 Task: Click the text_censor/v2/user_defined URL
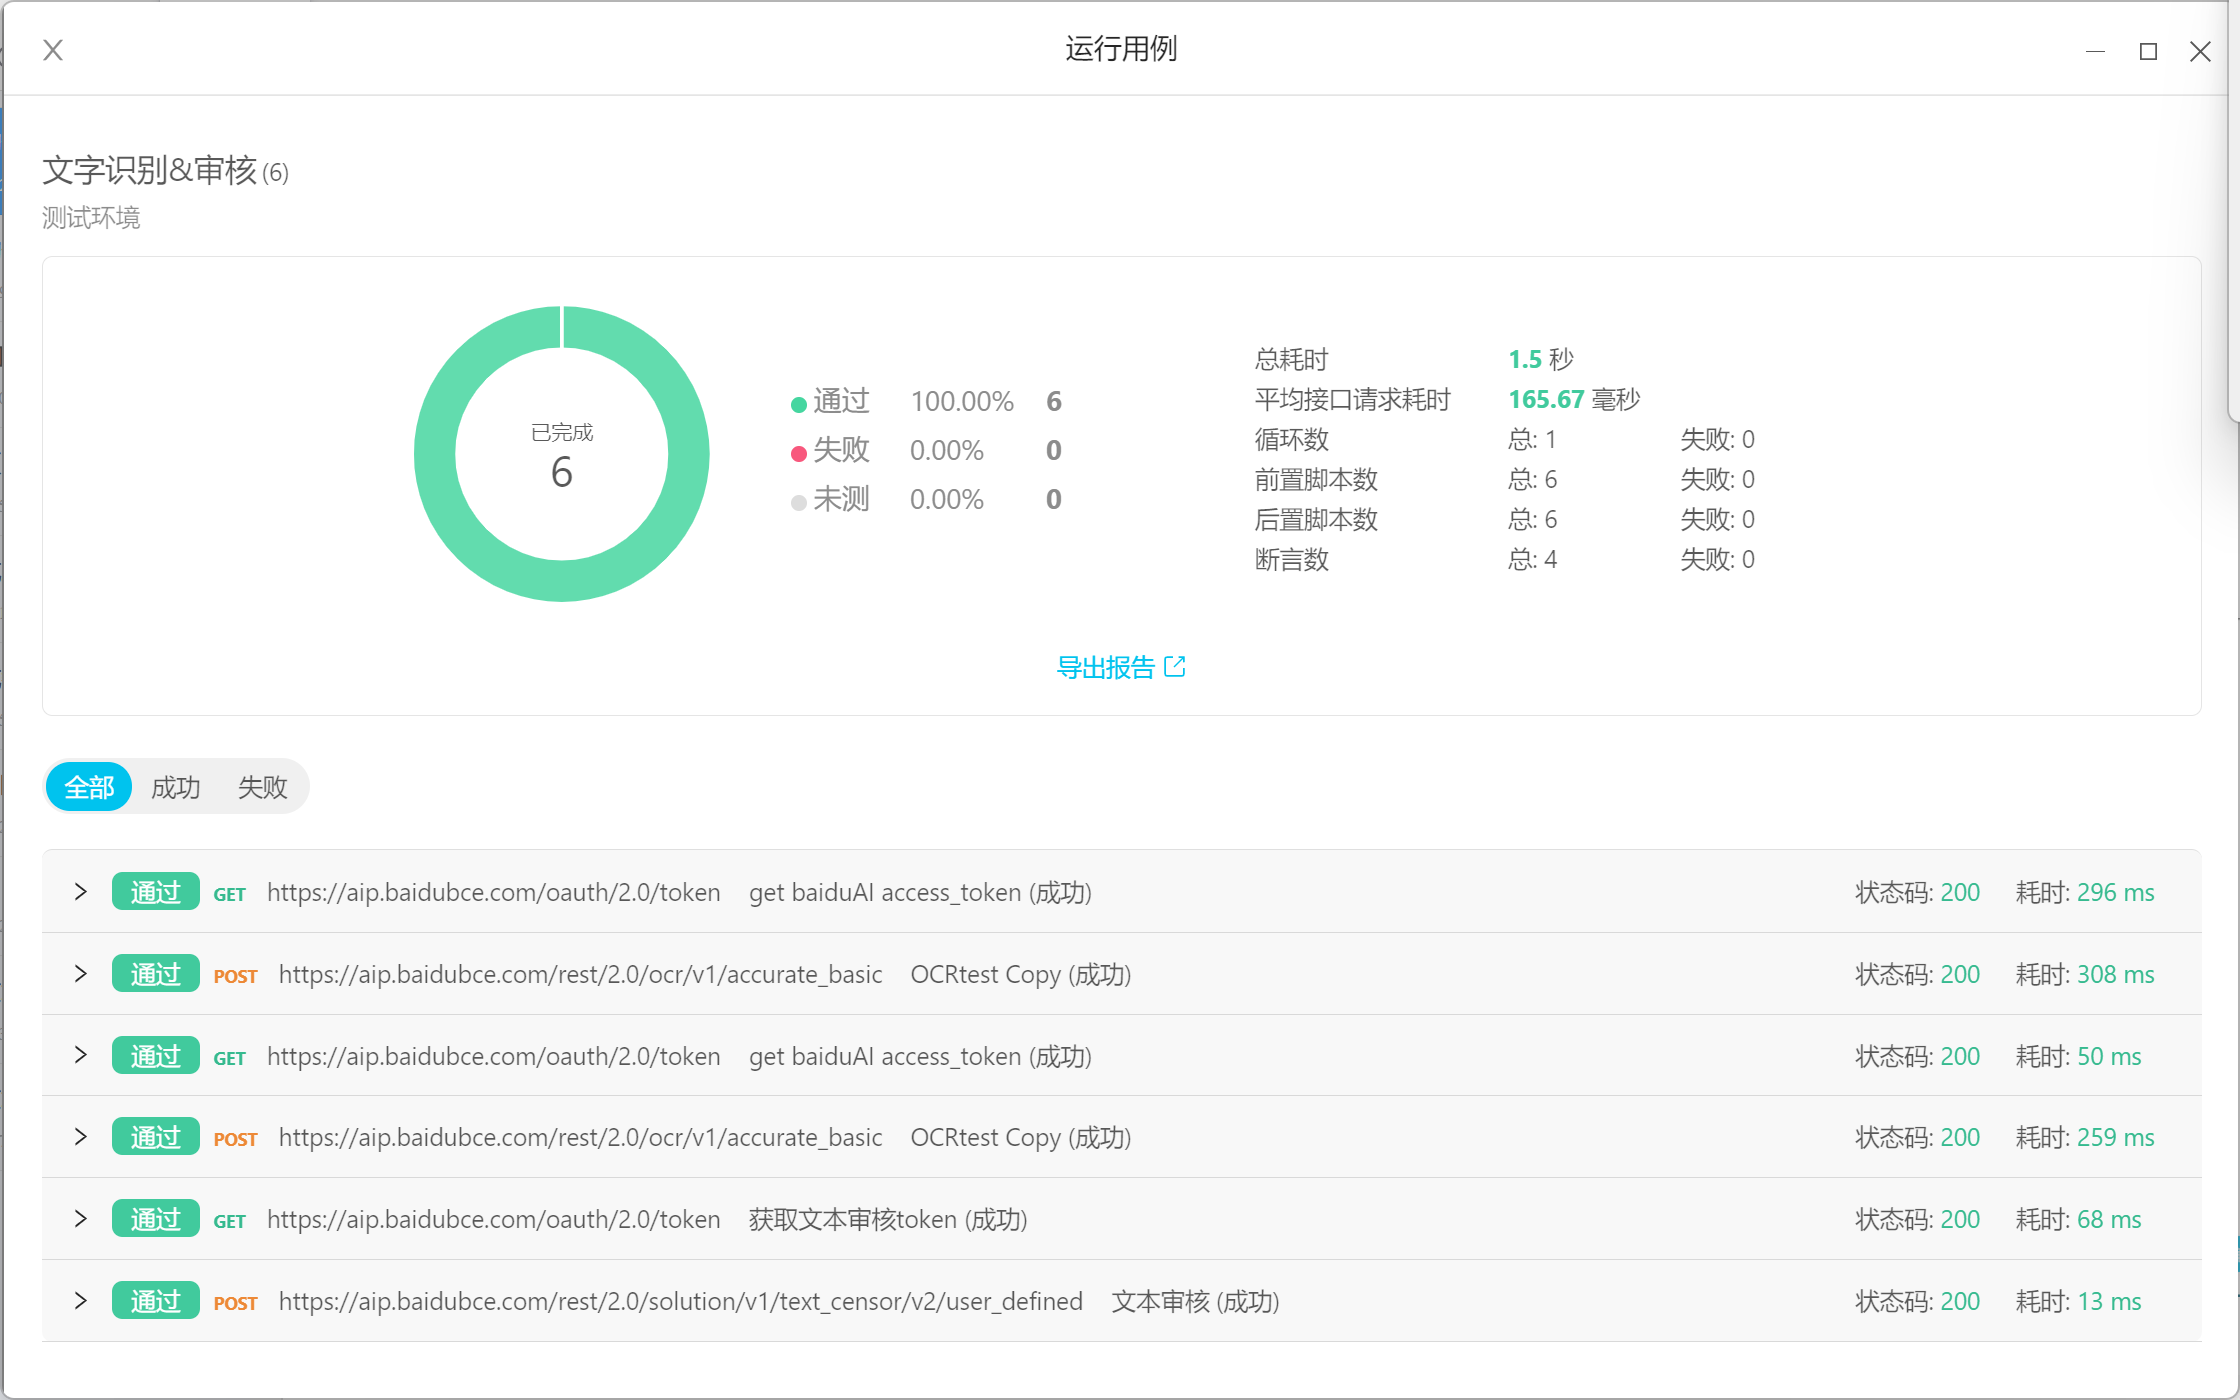coord(681,1301)
